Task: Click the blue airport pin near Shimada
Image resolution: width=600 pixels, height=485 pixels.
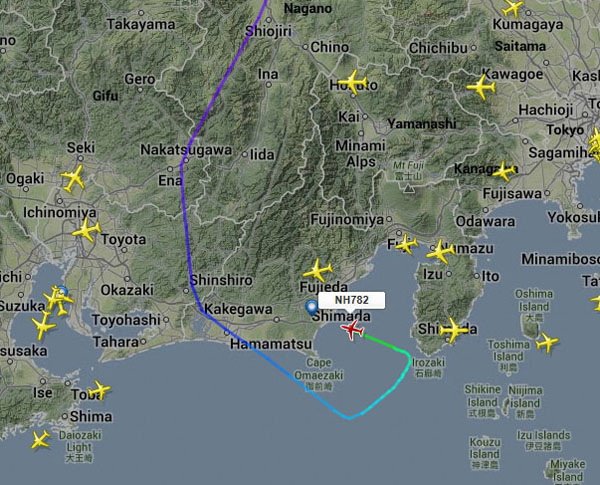Action: click(311, 307)
